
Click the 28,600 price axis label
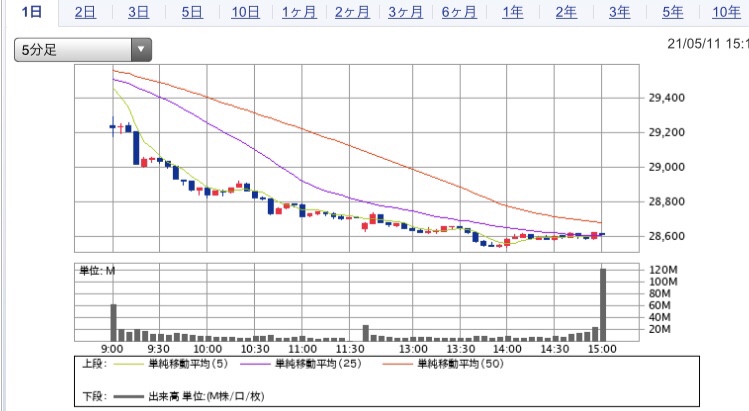click(x=666, y=236)
